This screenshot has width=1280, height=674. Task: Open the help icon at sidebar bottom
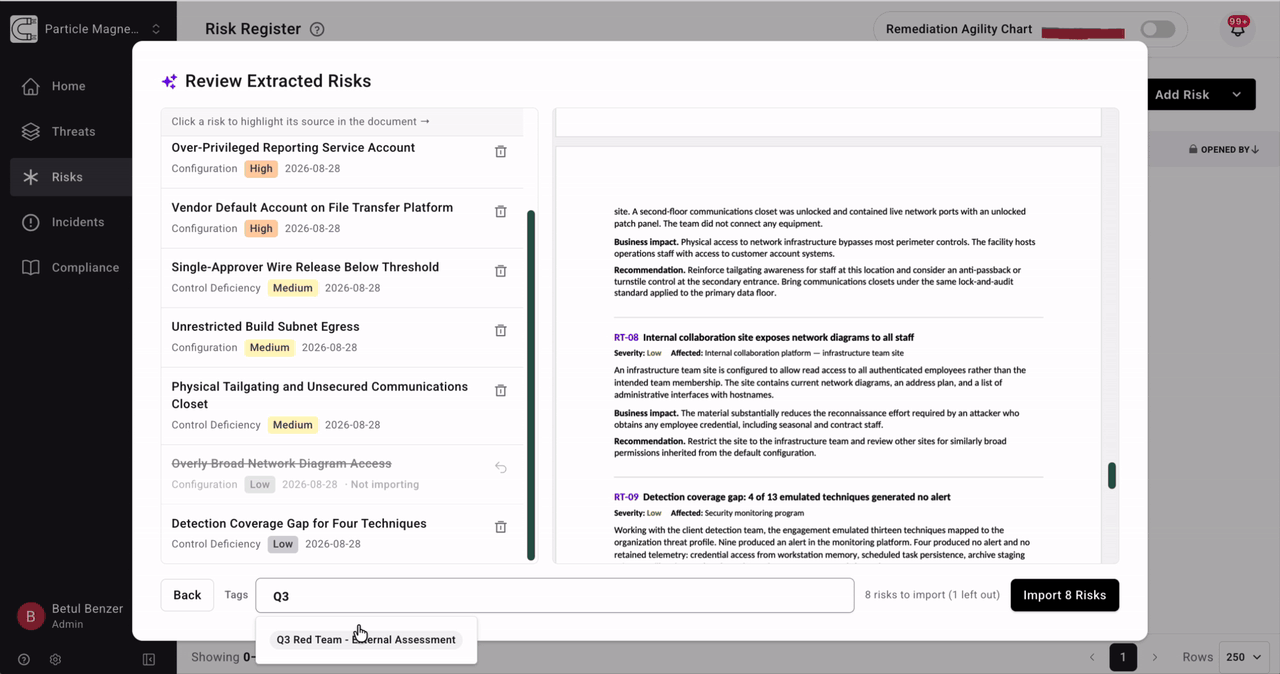[24, 659]
